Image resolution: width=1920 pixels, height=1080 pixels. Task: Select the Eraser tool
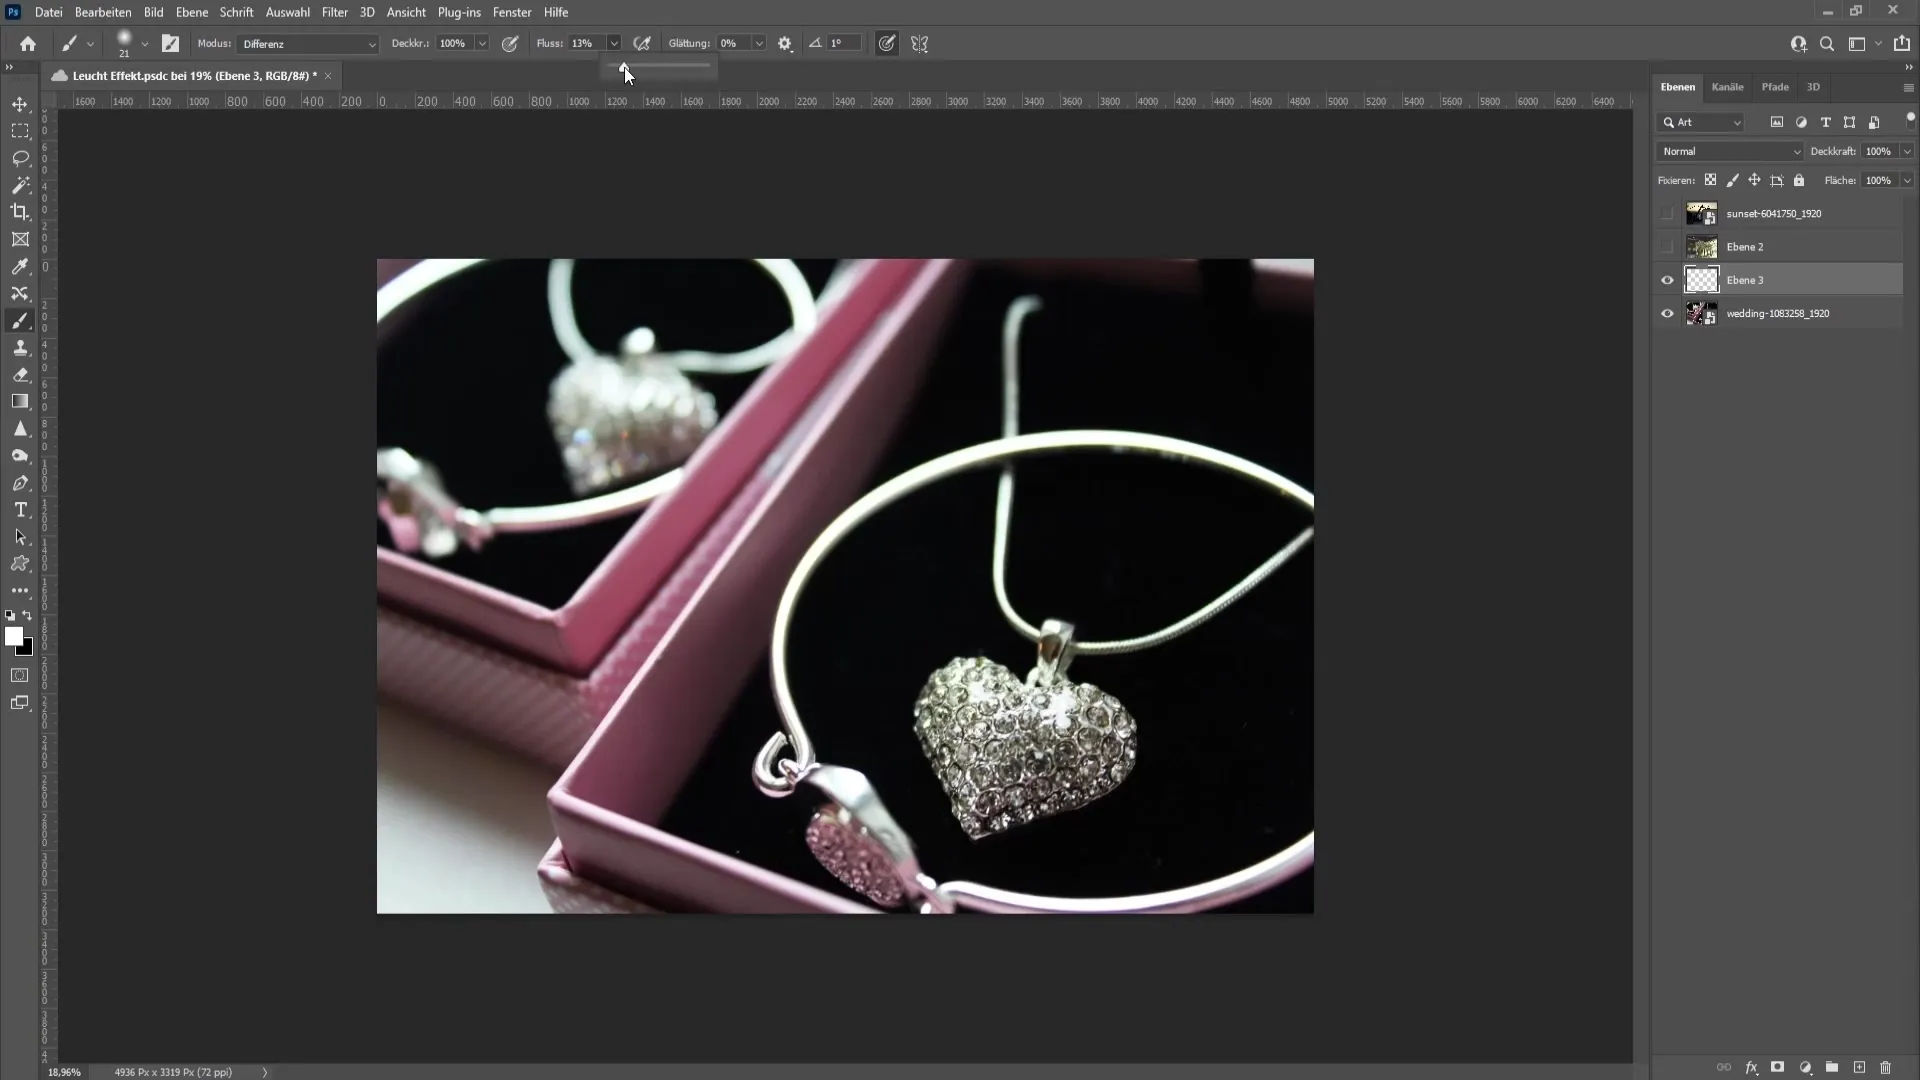(x=20, y=376)
